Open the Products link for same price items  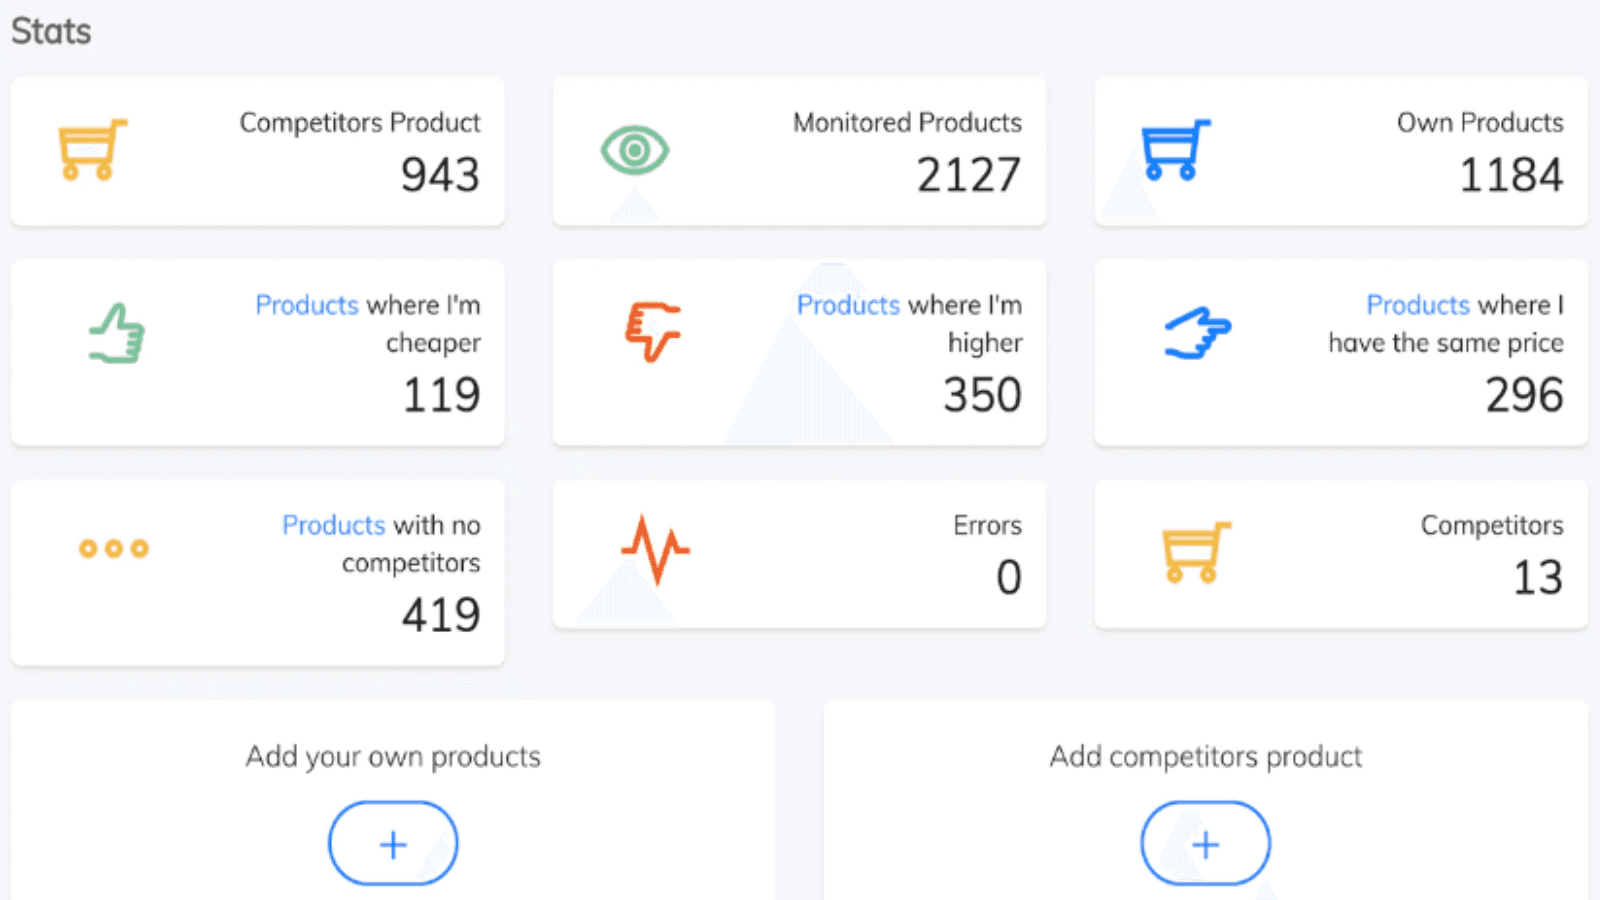(x=1418, y=305)
